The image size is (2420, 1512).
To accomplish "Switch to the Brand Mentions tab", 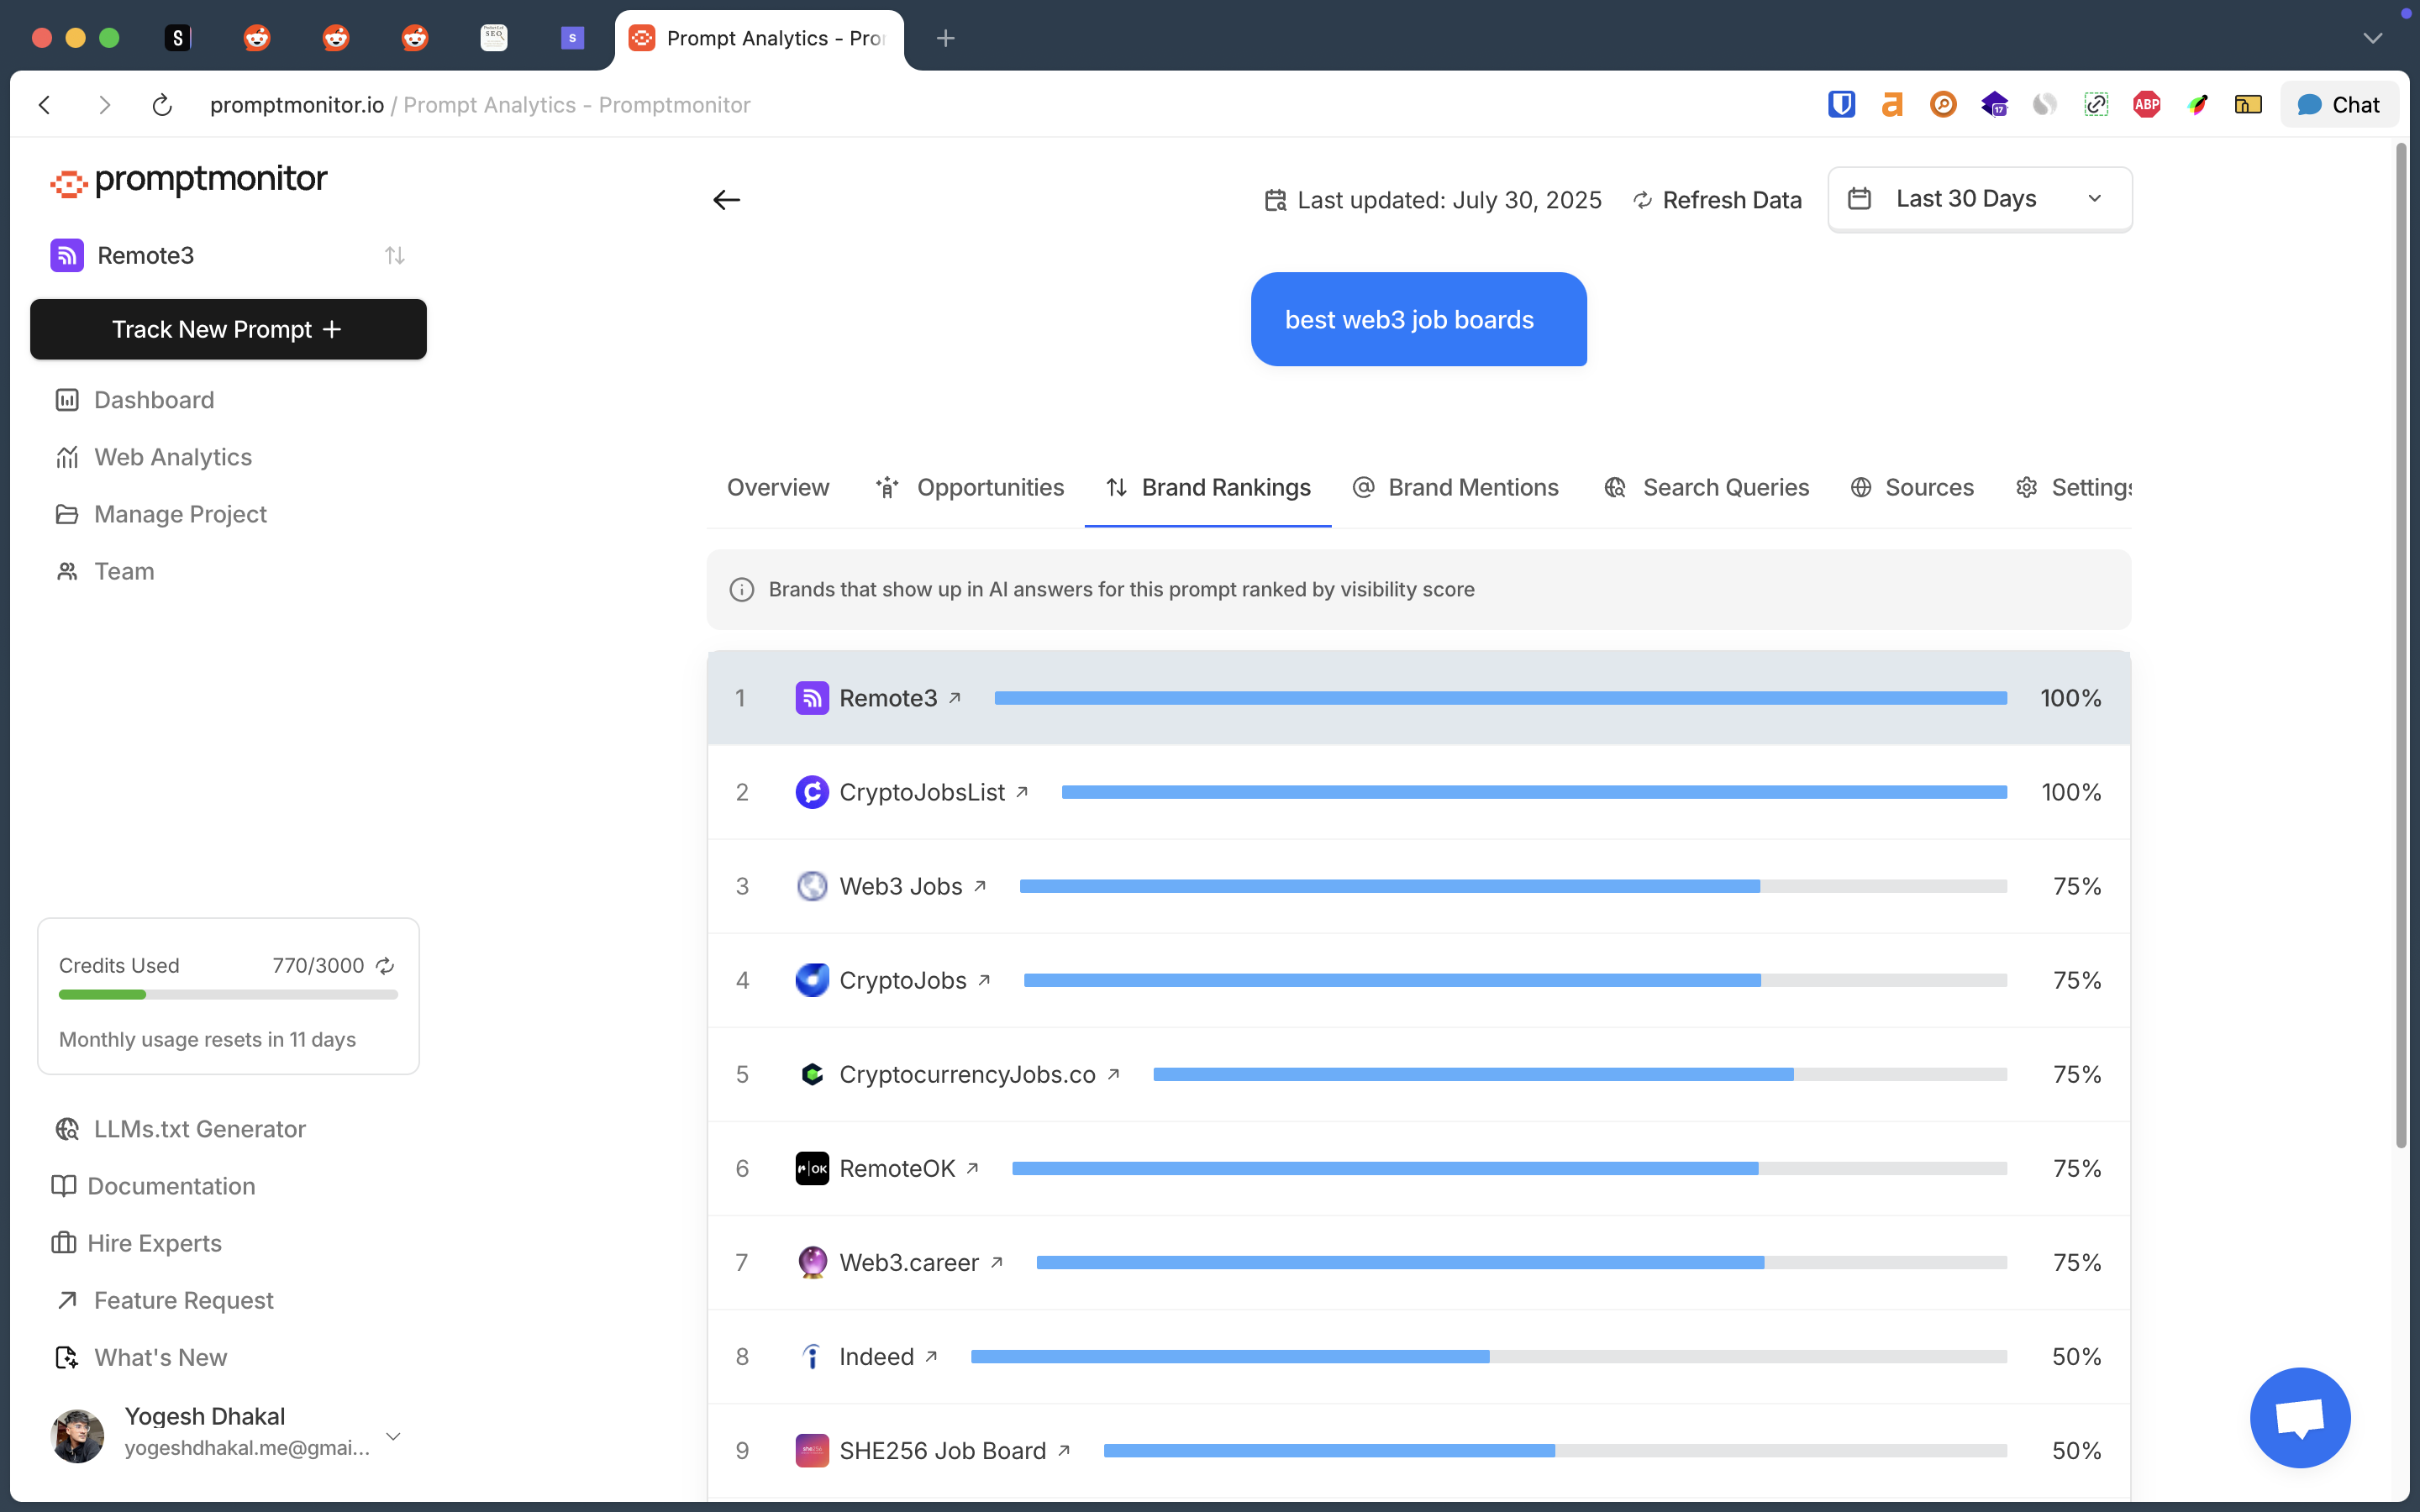I will coord(1455,487).
